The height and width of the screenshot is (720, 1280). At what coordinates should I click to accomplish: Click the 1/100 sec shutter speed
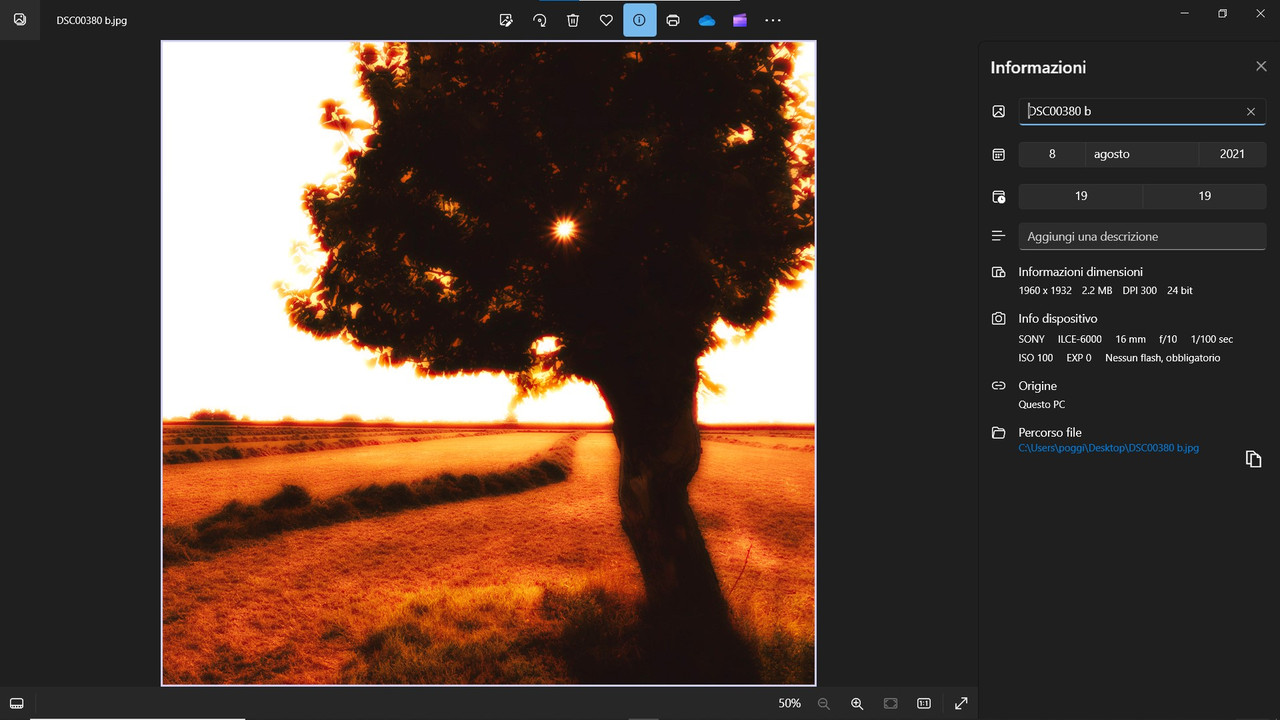pyautogui.click(x=1212, y=339)
